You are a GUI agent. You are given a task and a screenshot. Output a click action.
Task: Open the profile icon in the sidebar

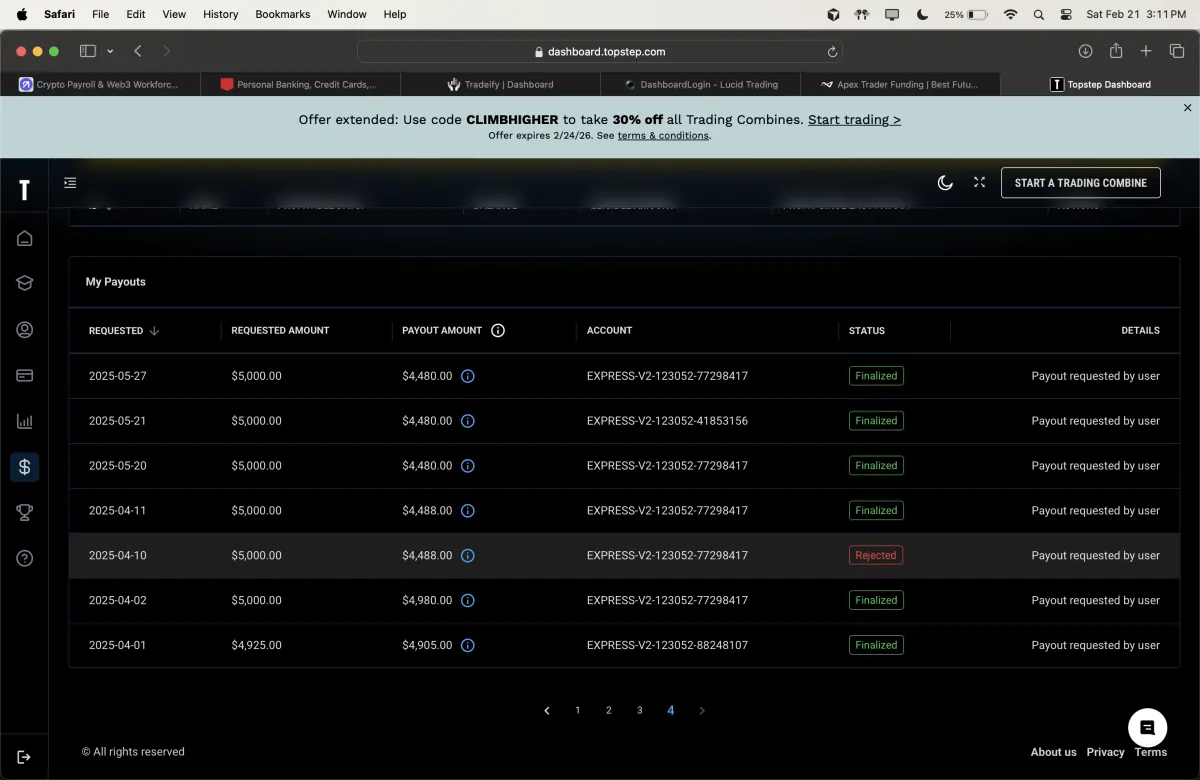click(25, 330)
